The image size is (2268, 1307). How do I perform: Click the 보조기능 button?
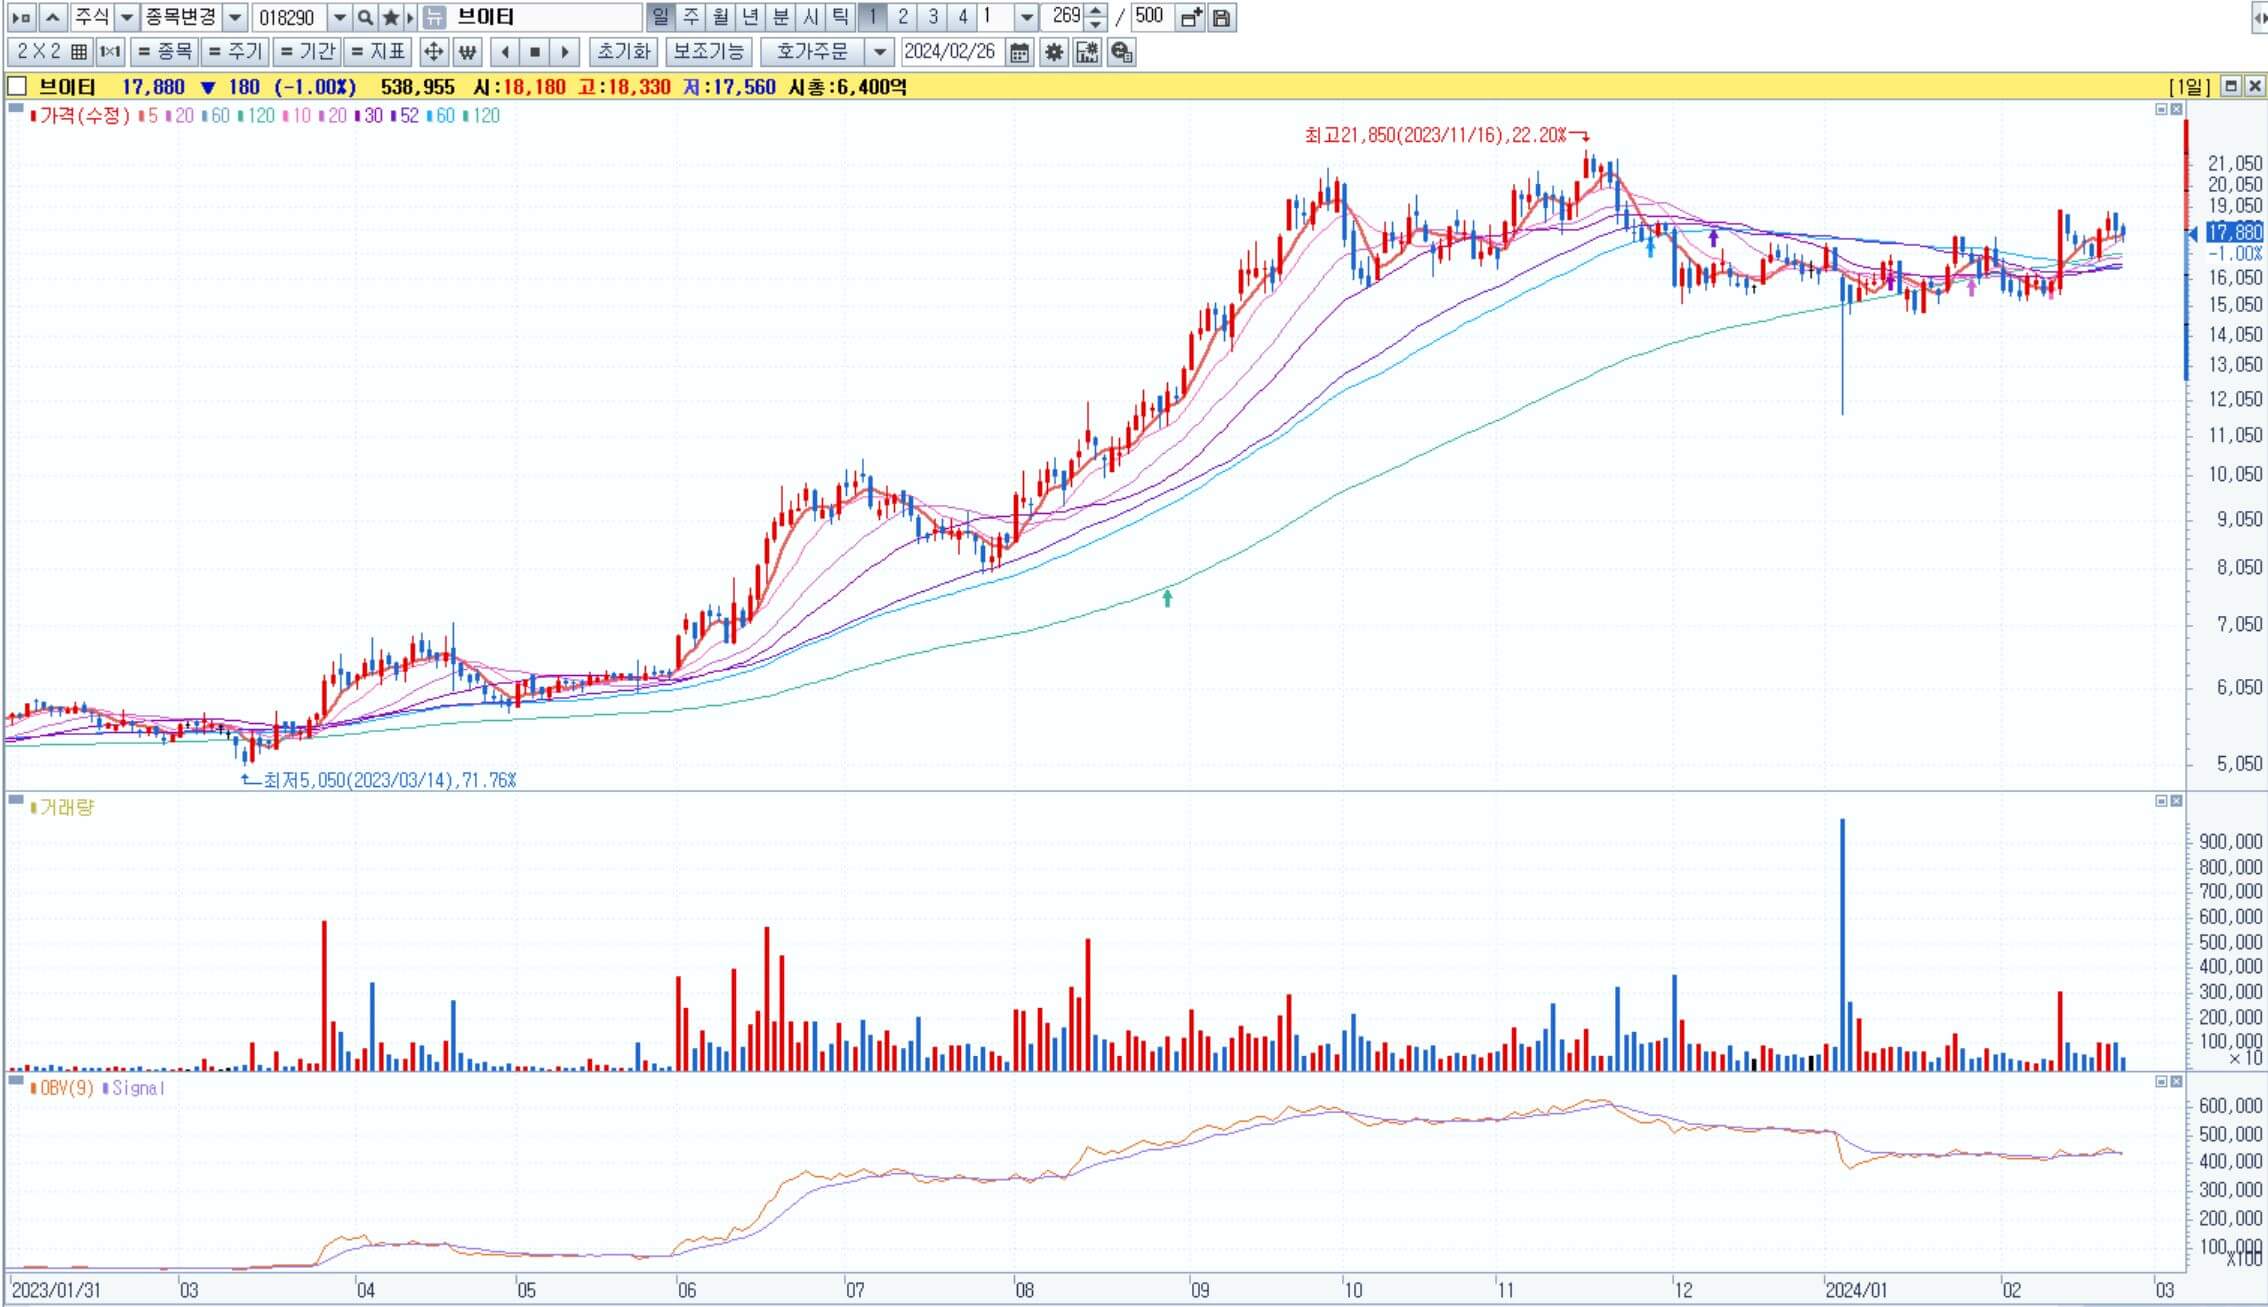(708, 52)
